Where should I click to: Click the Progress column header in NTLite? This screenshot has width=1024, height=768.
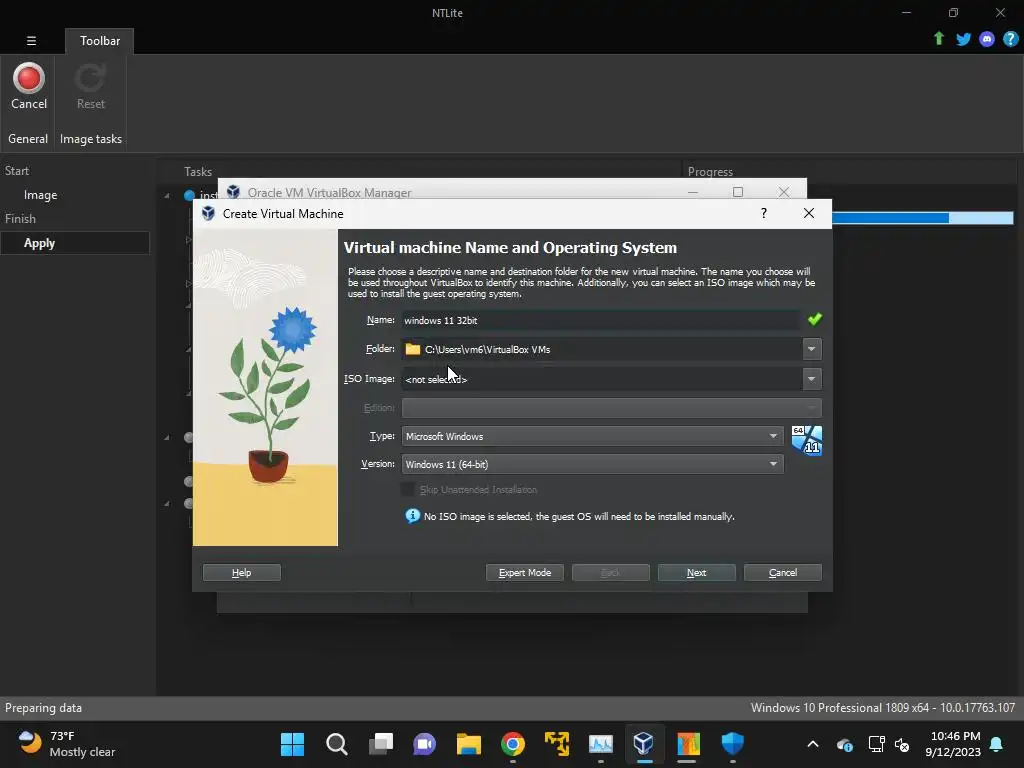tap(710, 171)
